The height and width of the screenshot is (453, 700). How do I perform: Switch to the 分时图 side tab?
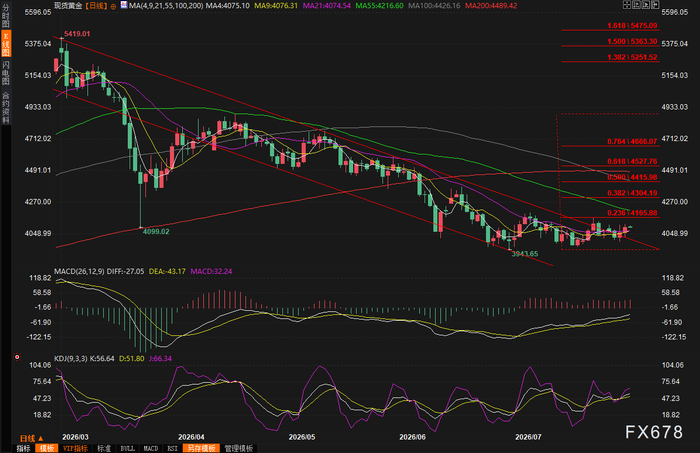(6, 16)
